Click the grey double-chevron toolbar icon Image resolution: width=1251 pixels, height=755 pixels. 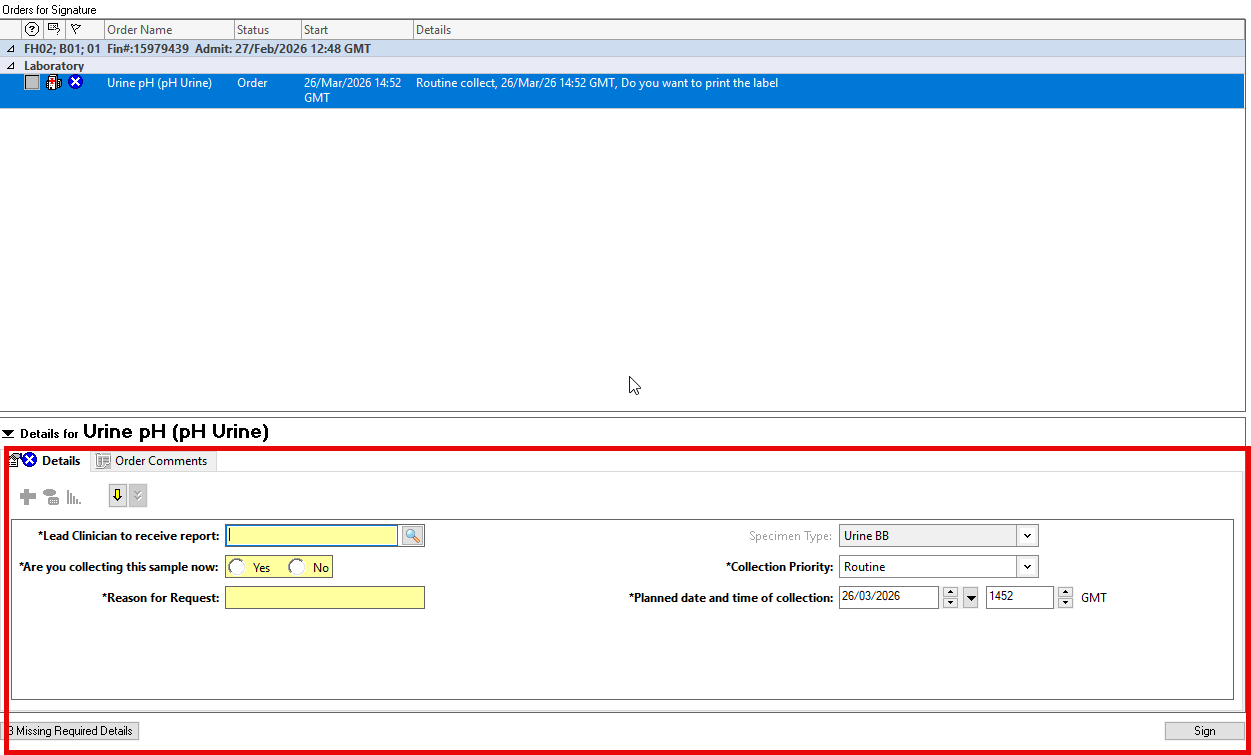pos(138,496)
